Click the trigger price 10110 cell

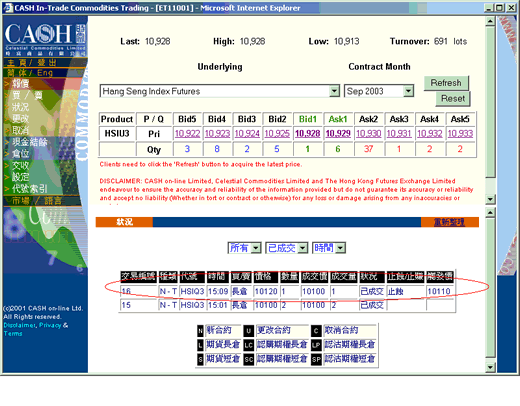[440, 291]
